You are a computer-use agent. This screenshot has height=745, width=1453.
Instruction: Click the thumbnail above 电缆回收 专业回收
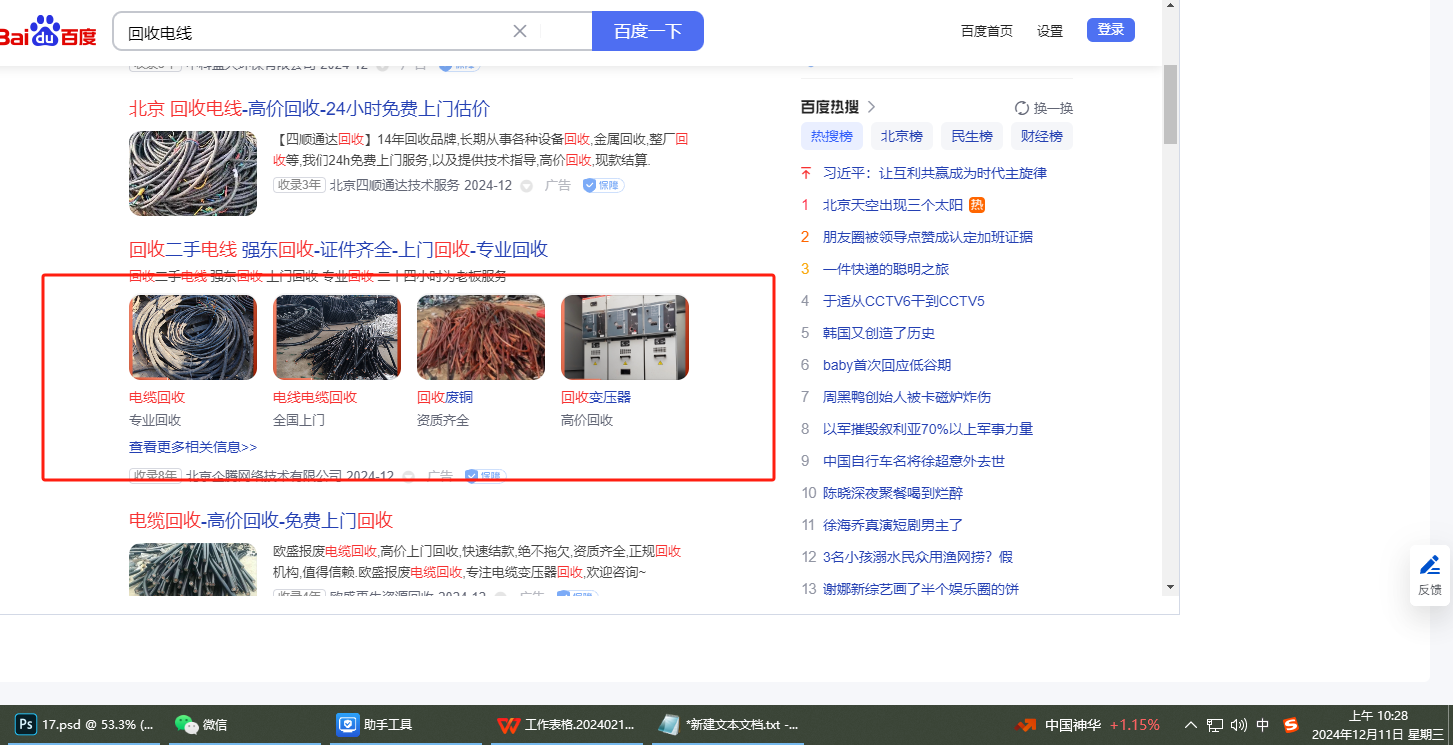(x=193, y=337)
